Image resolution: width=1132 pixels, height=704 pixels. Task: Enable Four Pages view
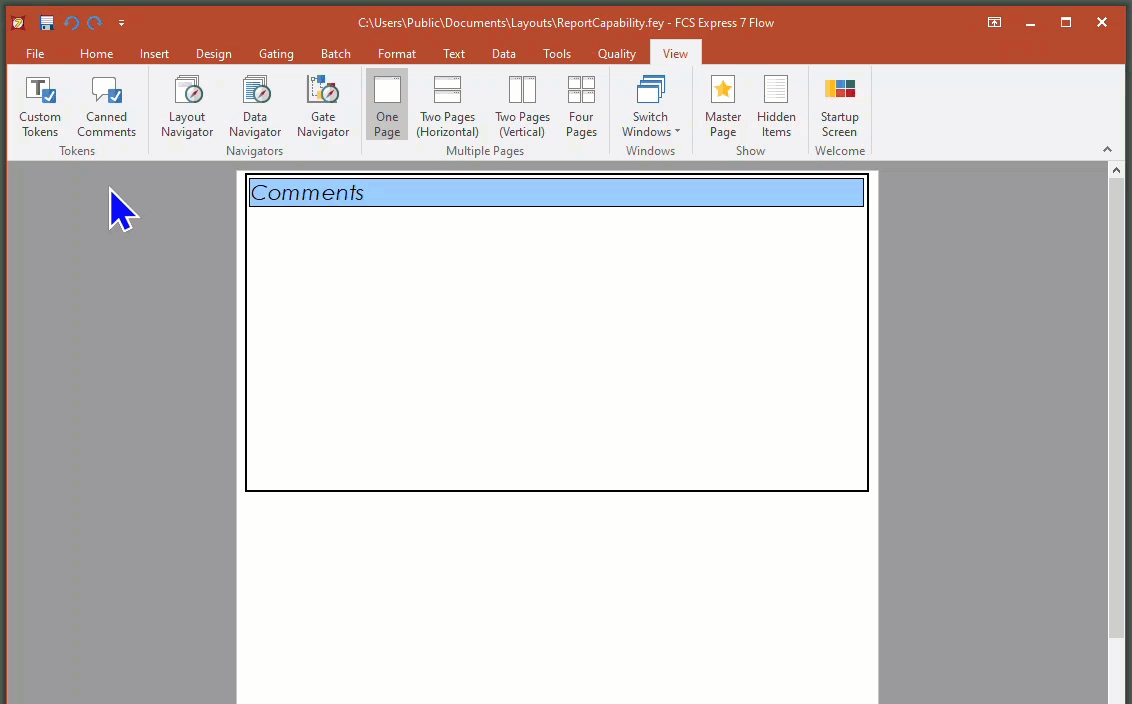pyautogui.click(x=581, y=106)
